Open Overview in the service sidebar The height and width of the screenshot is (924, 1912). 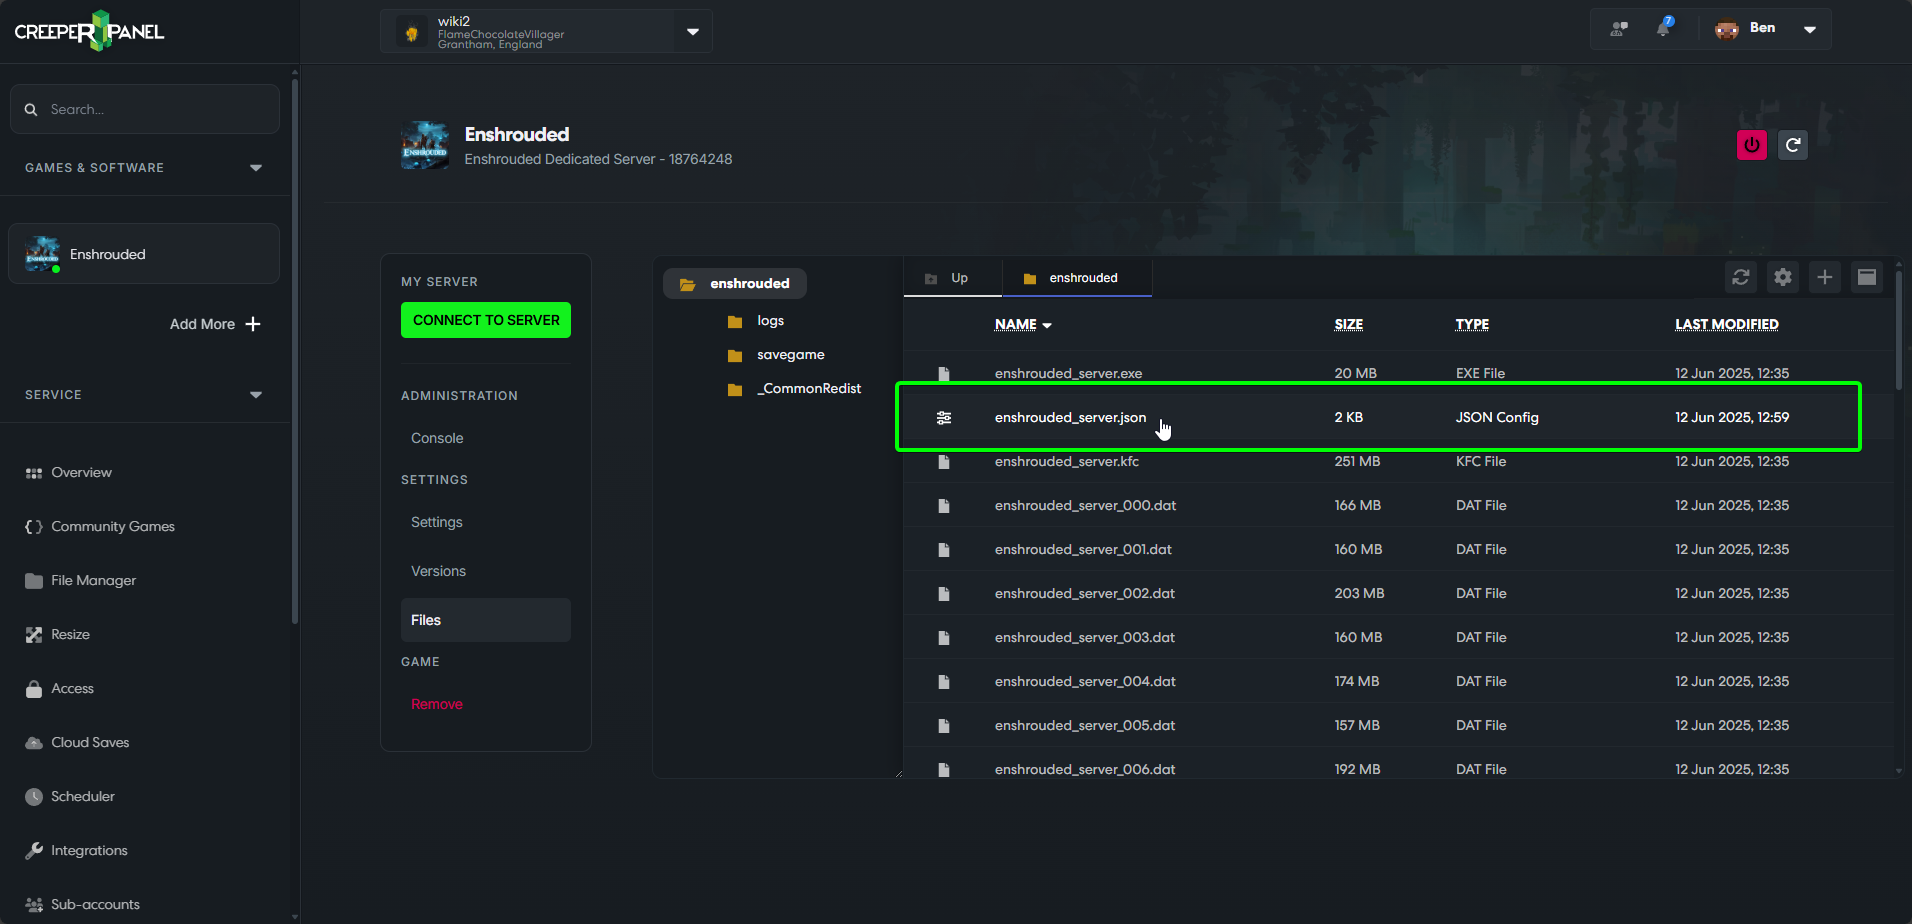tap(69, 473)
